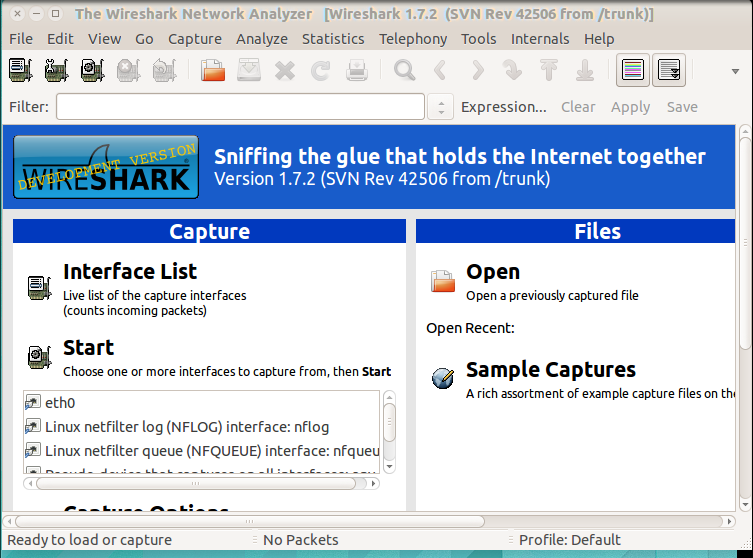Open the Internals menu
This screenshot has width=753, height=558.
pyautogui.click(x=540, y=39)
